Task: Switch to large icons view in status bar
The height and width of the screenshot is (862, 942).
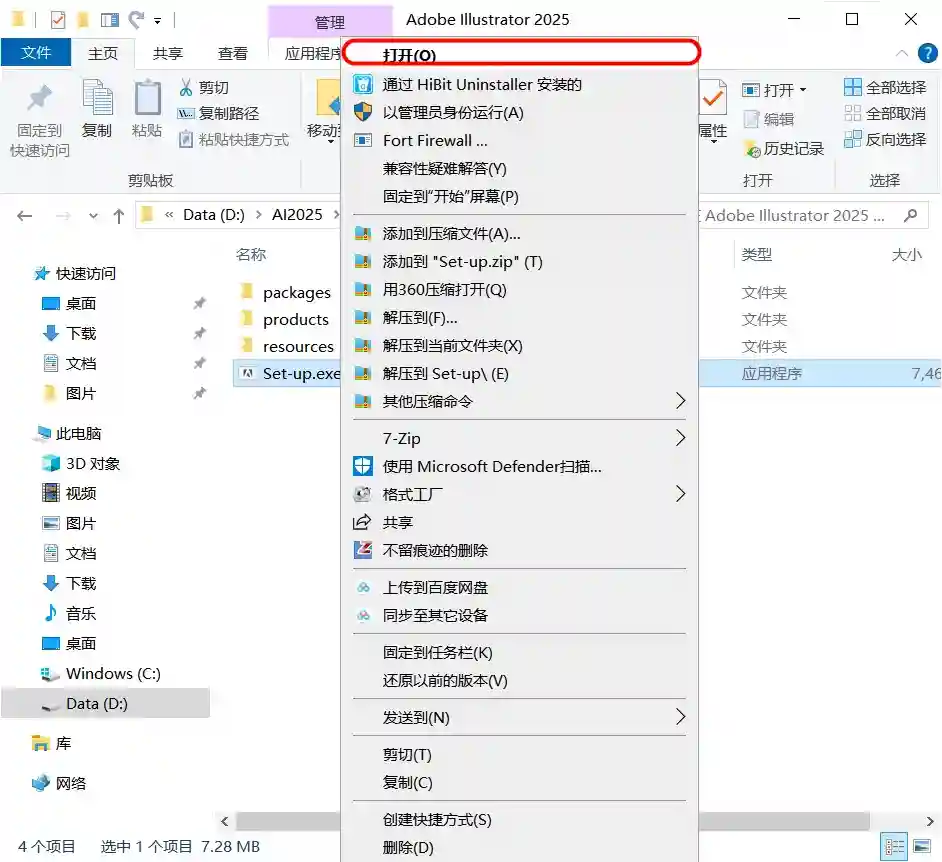Action: 921,846
